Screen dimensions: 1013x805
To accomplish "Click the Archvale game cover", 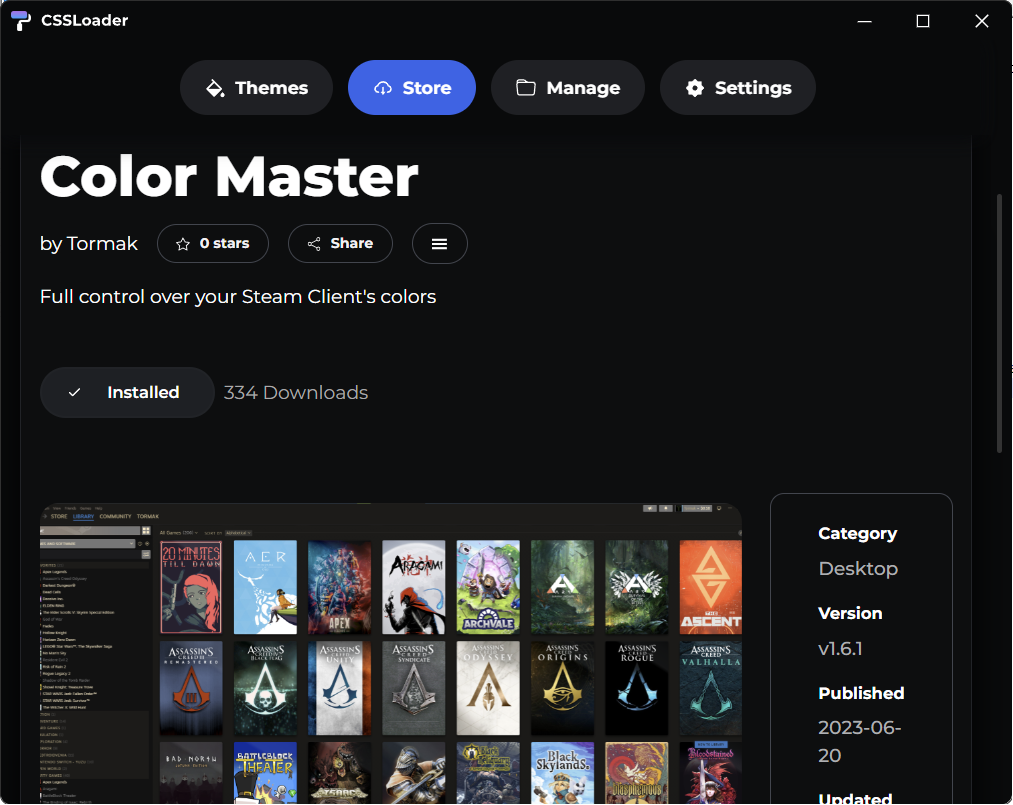I will pyautogui.click(x=488, y=587).
